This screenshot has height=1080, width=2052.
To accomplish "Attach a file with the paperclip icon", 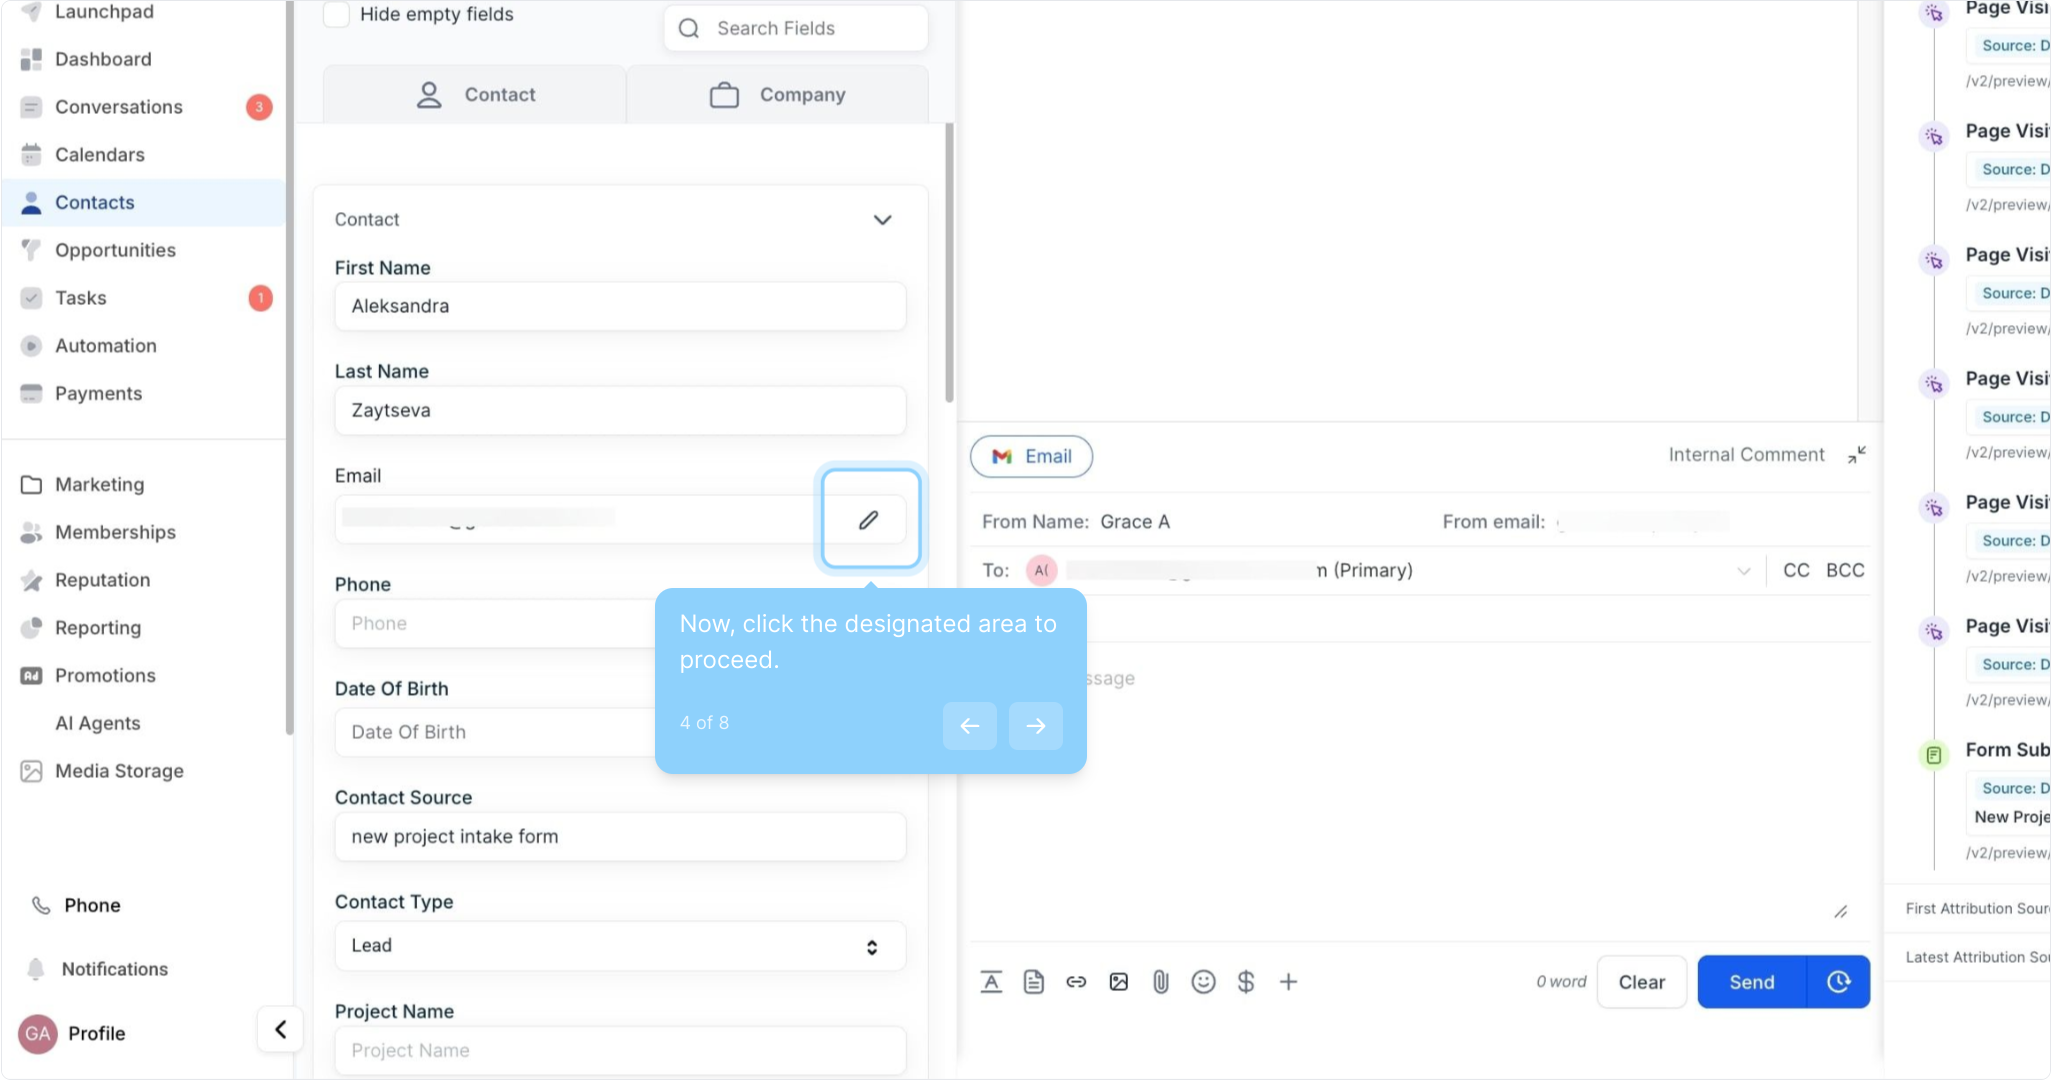I will pyautogui.click(x=1160, y=982).
